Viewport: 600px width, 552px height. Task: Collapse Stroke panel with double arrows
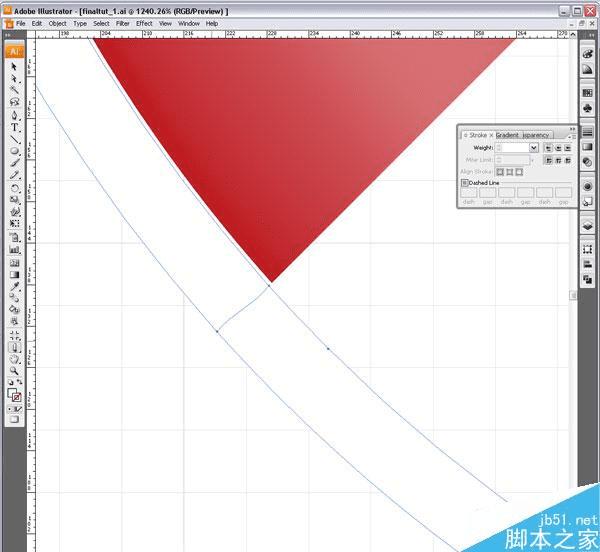coord(572,129)
